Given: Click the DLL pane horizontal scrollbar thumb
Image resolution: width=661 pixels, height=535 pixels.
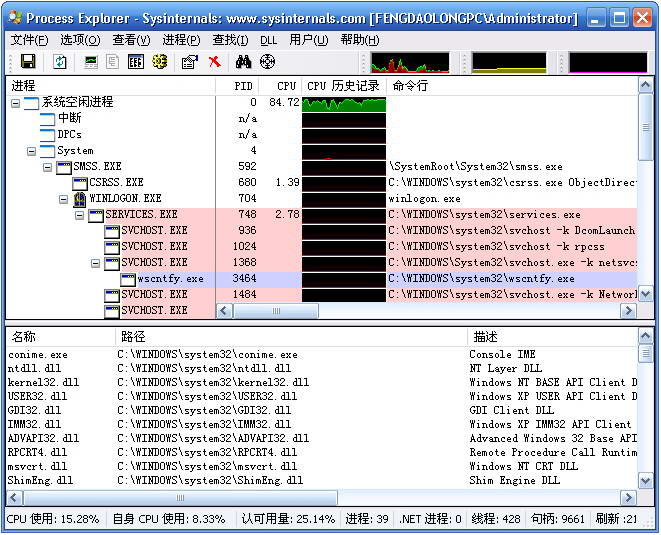Looking at the screenshot, I should point(180,498).
